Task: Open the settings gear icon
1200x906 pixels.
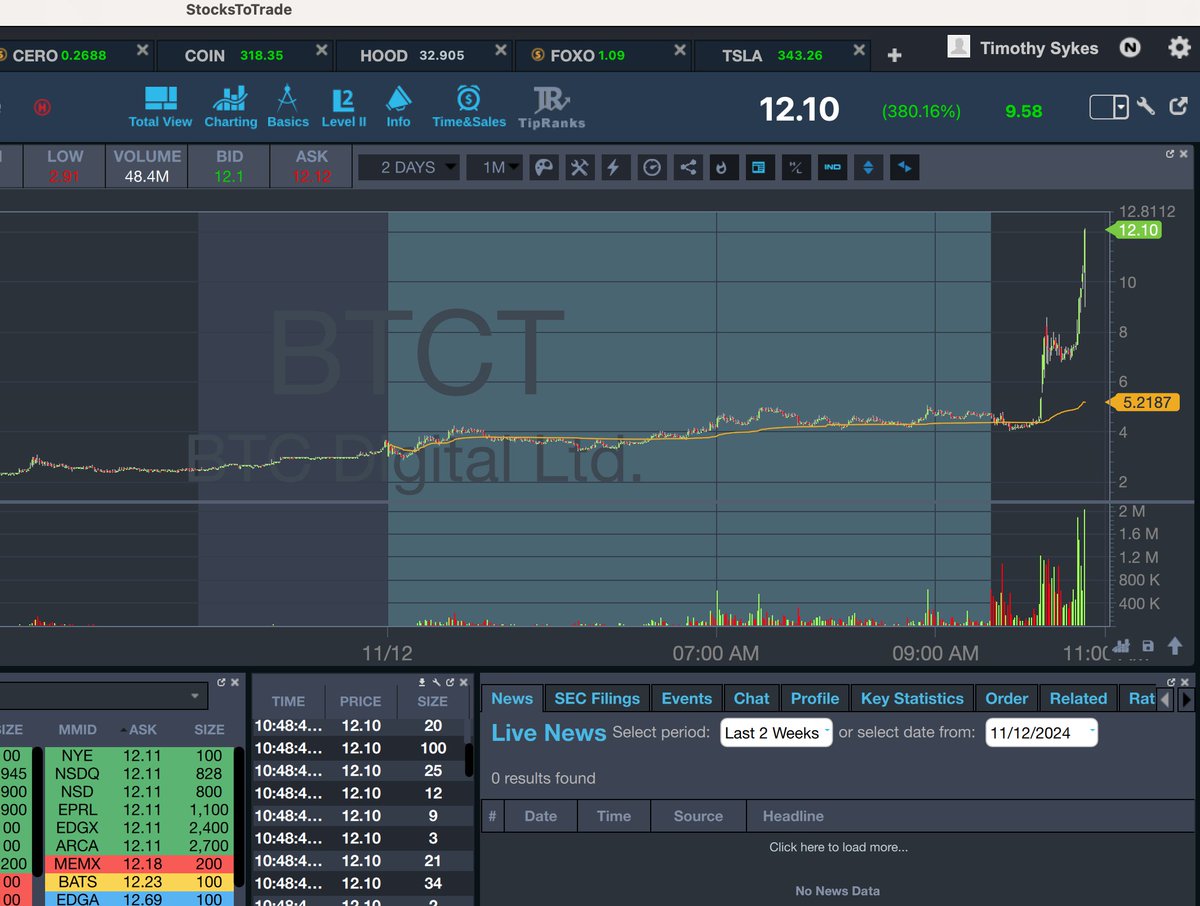Action: 1179,47
